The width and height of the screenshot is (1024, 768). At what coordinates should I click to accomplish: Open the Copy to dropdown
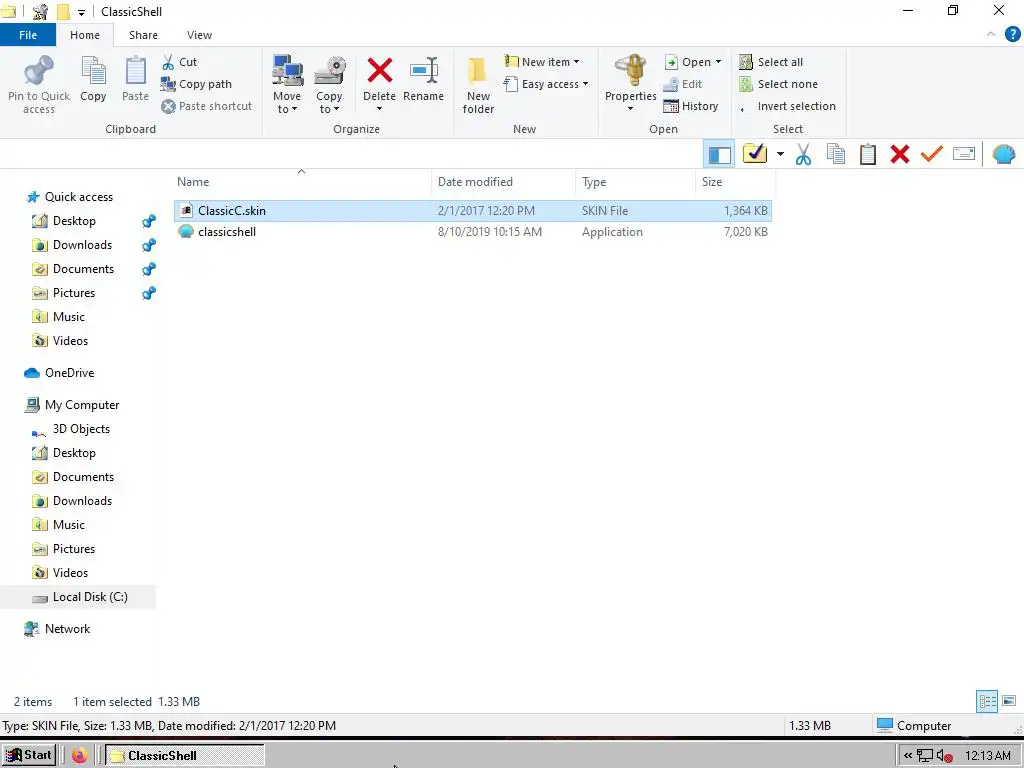point(329,85)
